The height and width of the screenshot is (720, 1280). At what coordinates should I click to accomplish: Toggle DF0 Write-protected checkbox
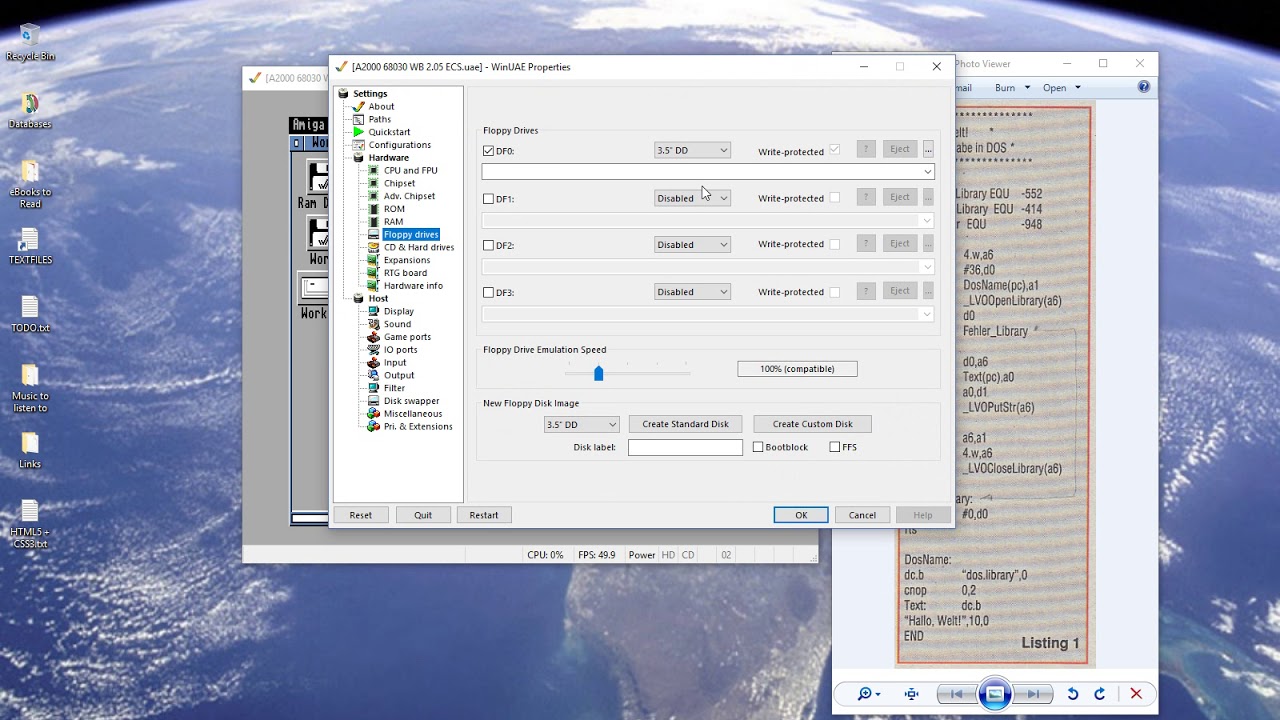point(835,150)
